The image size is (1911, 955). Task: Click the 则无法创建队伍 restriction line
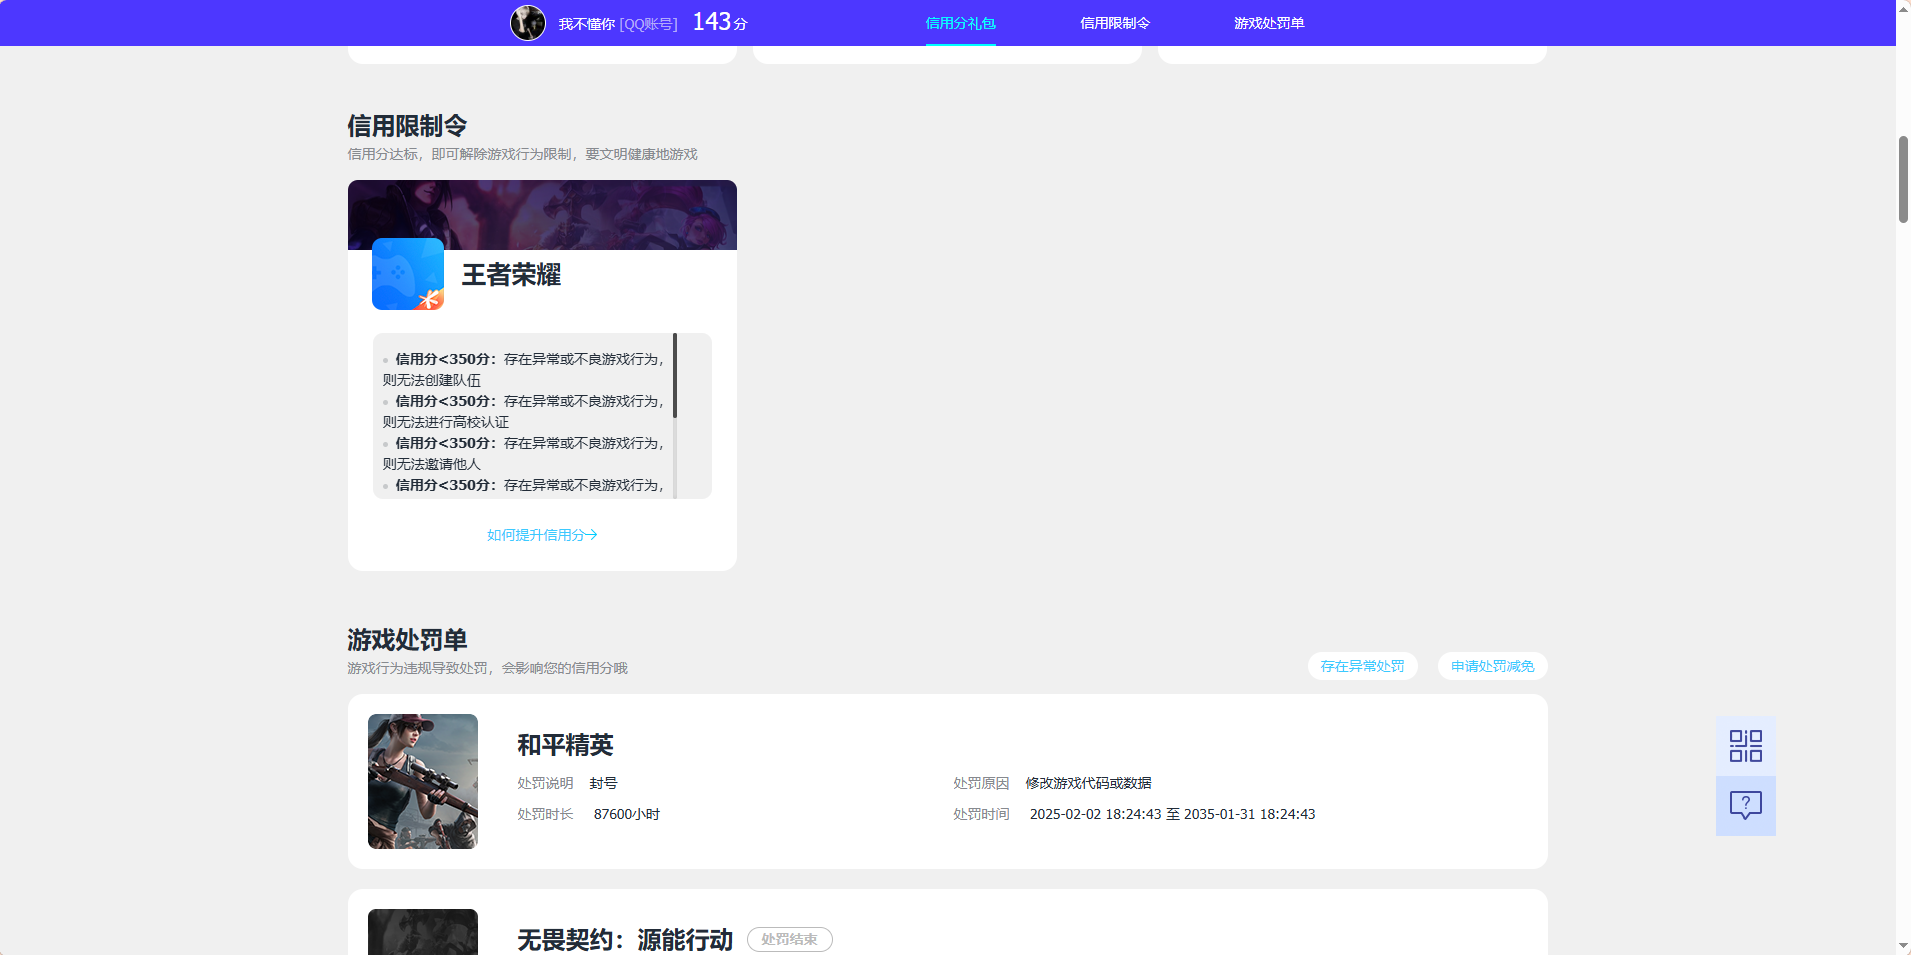[x=431, y=380]
